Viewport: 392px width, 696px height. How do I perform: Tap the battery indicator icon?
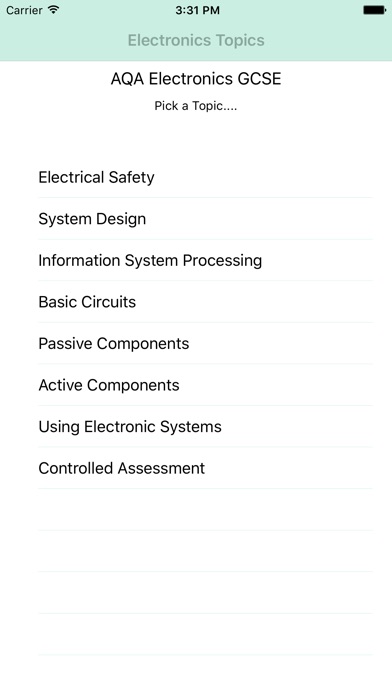pyautogui.click(x=374, y=10)
